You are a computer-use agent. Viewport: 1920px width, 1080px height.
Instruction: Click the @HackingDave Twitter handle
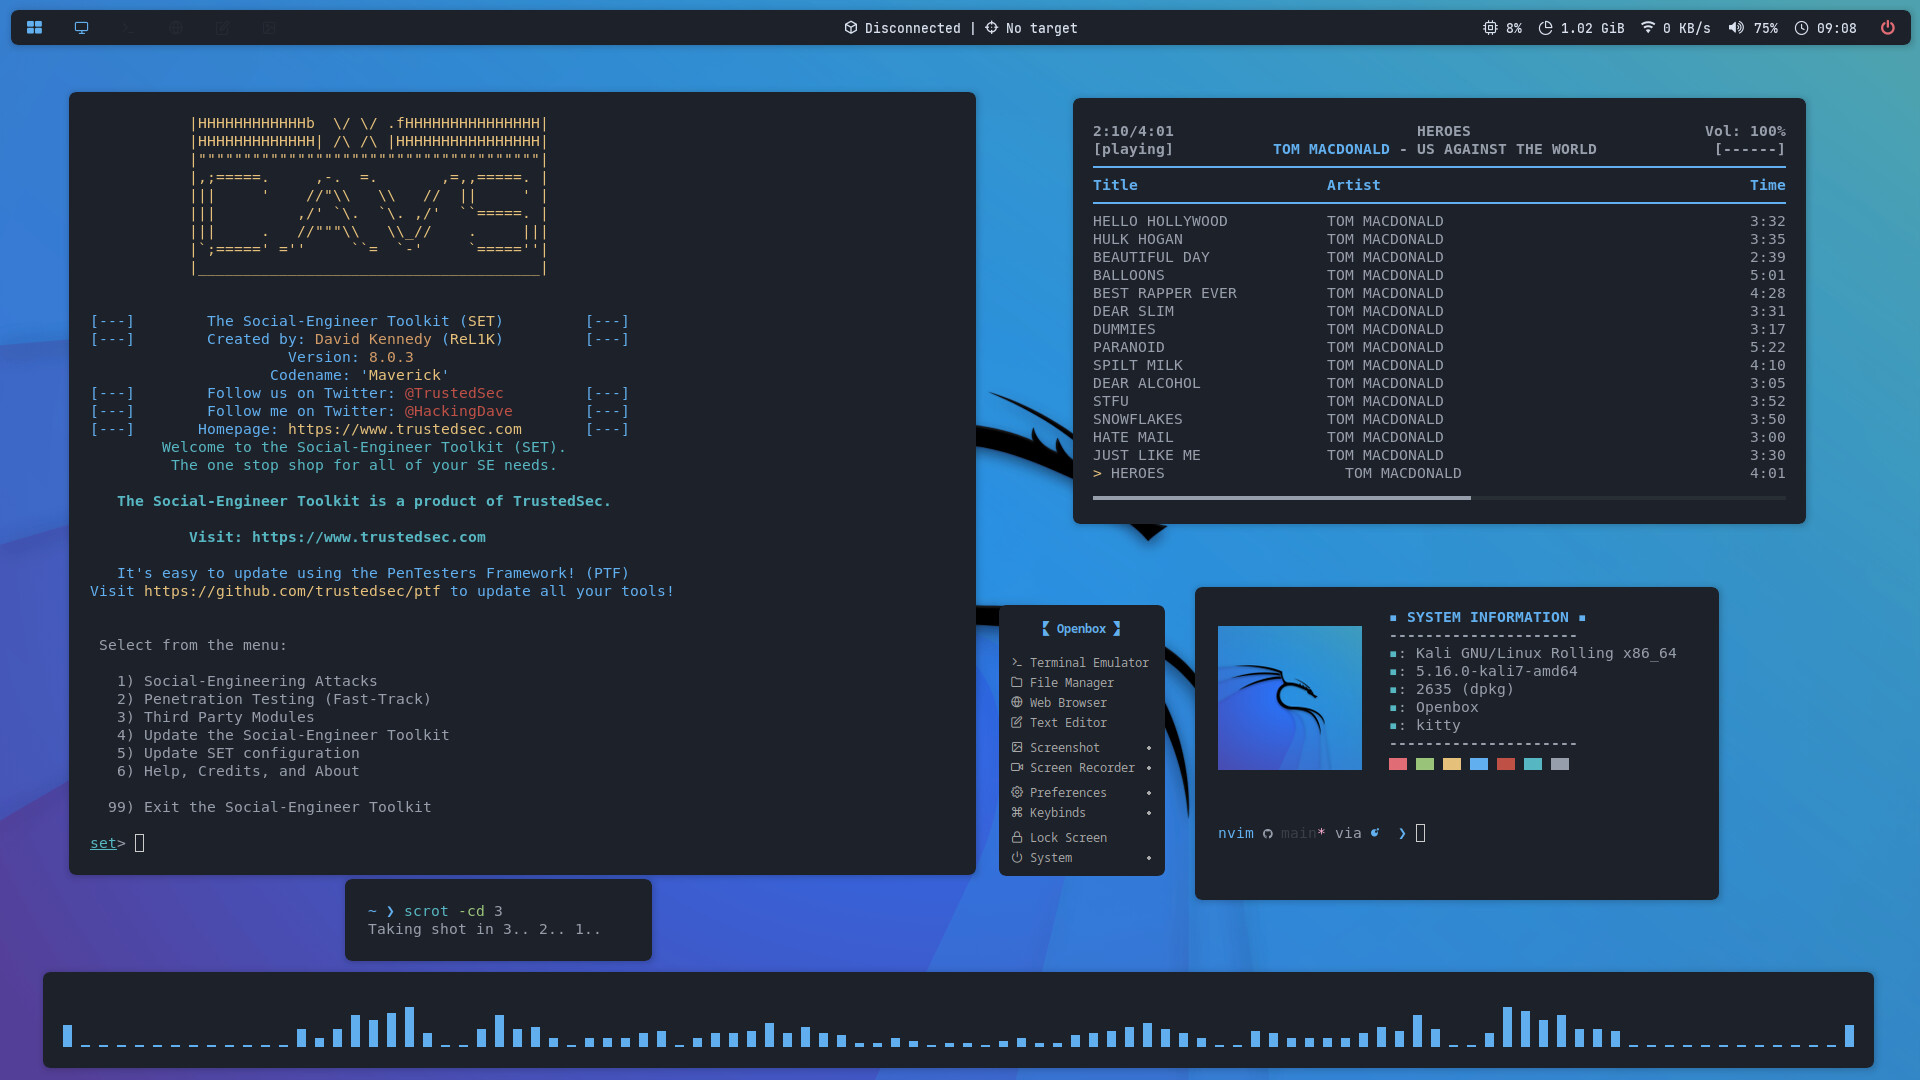pos(458,411)
